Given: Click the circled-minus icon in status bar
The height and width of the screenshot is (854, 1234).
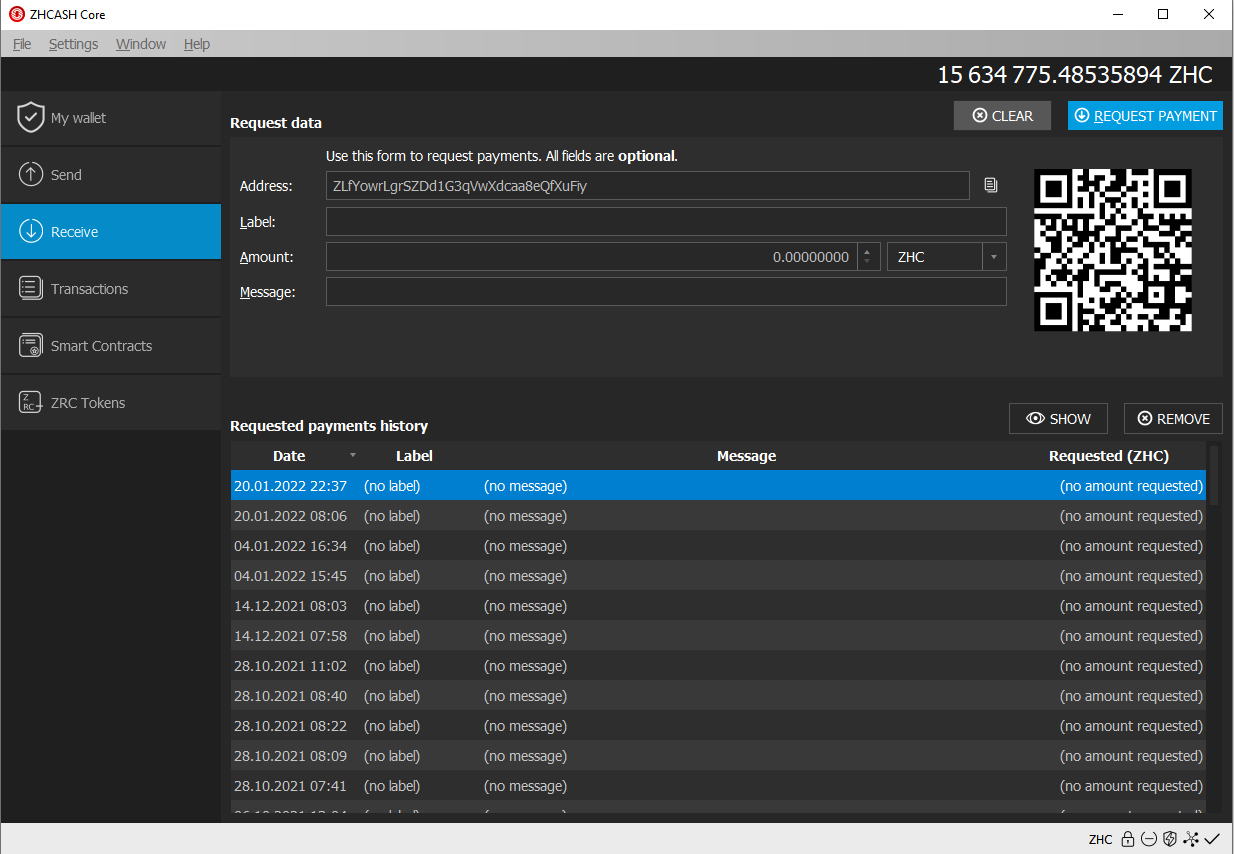Looking at the screenshot, I should click(1149, 839).
